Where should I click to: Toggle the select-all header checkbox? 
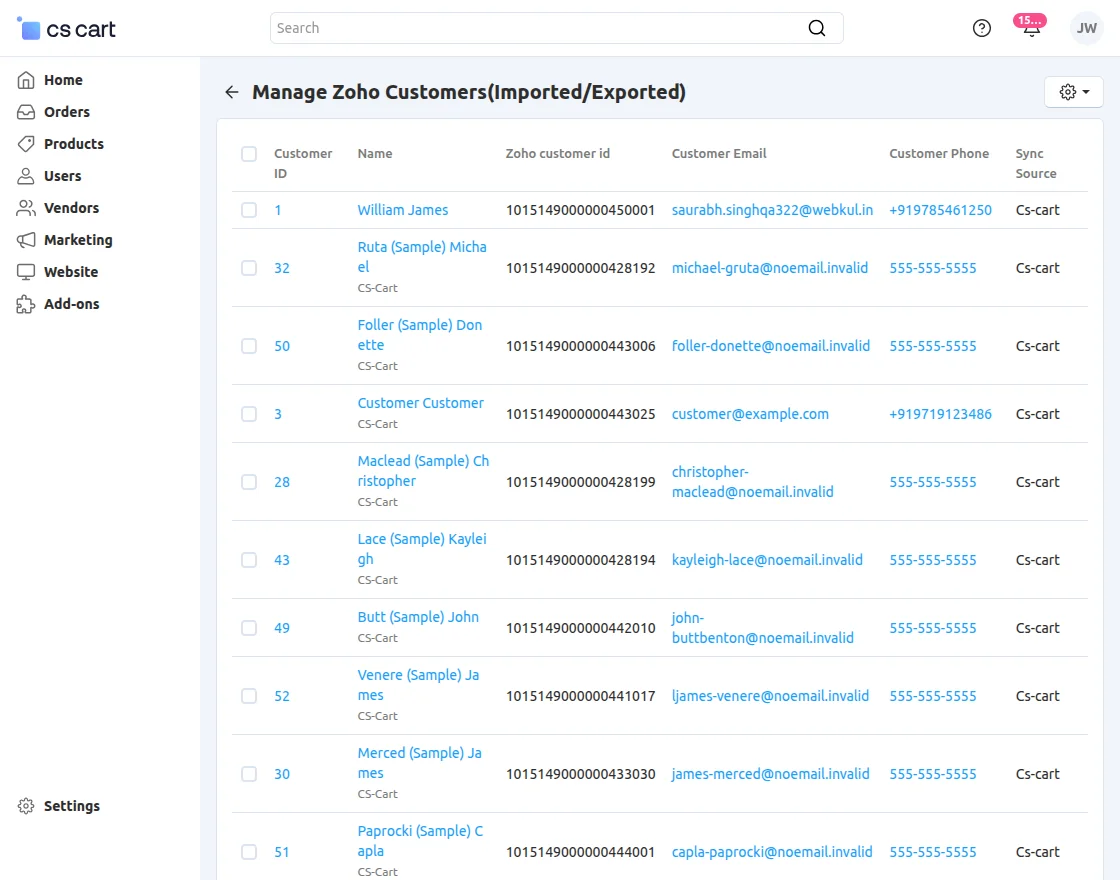249,154
